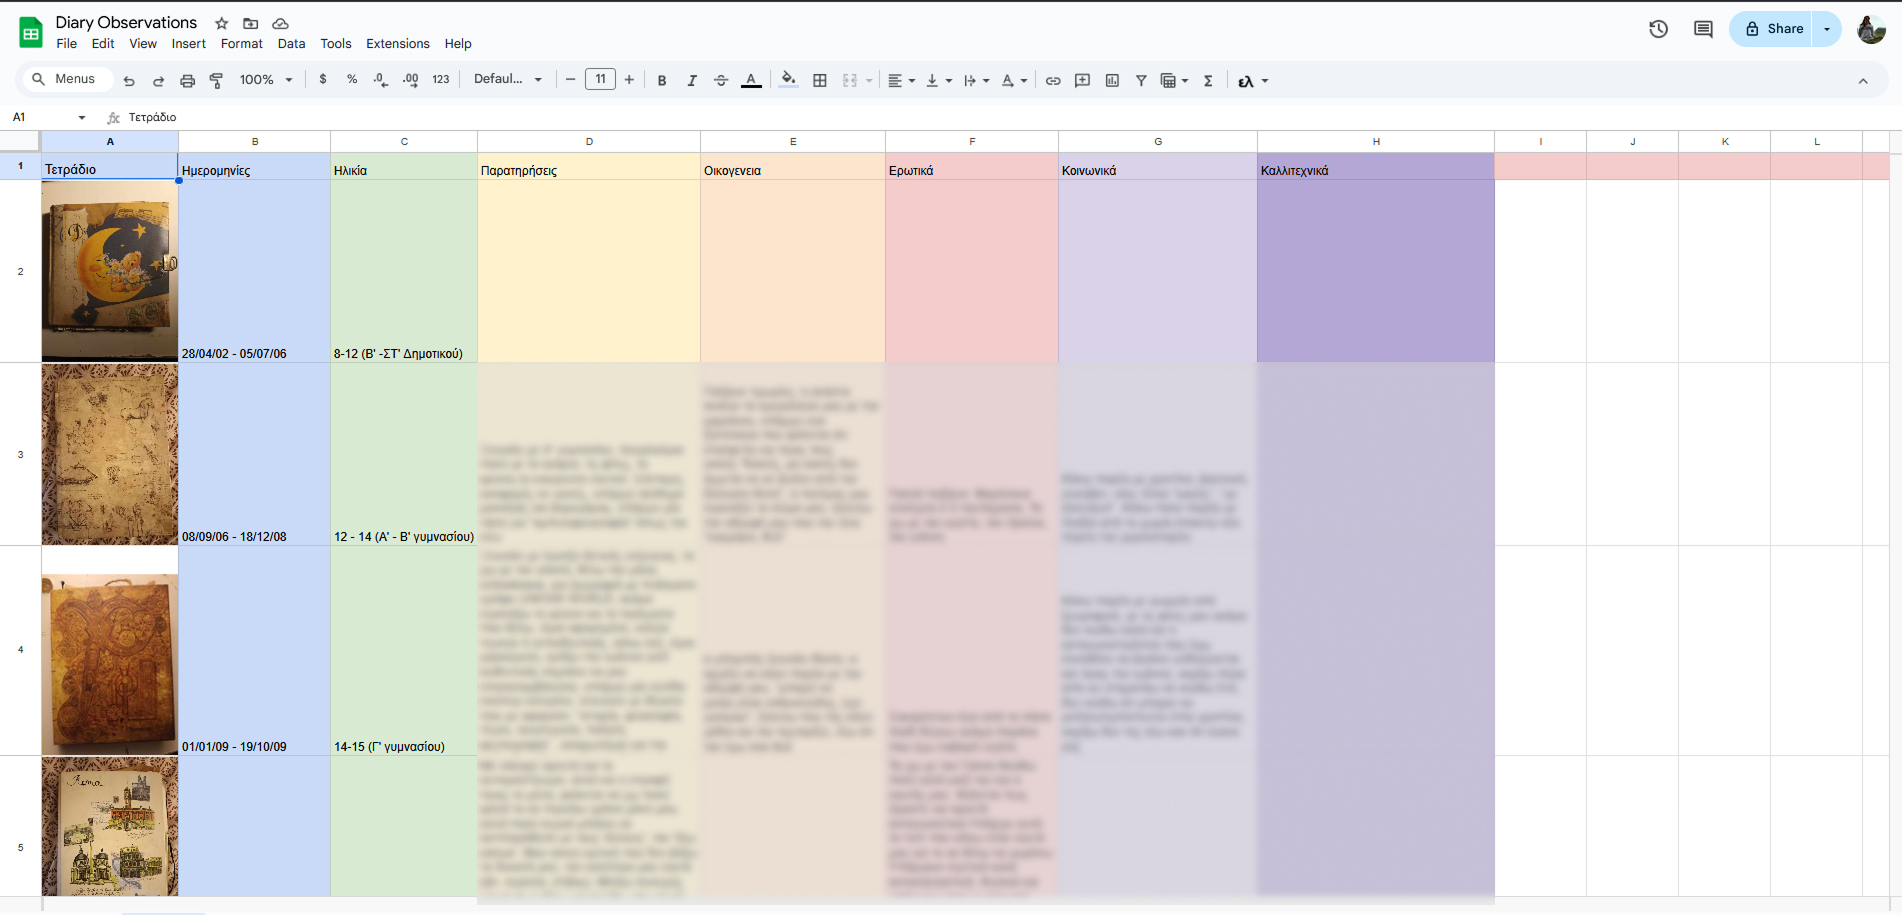Open text rotation dropdown

pyautogui.click(x=1014, y=81)
